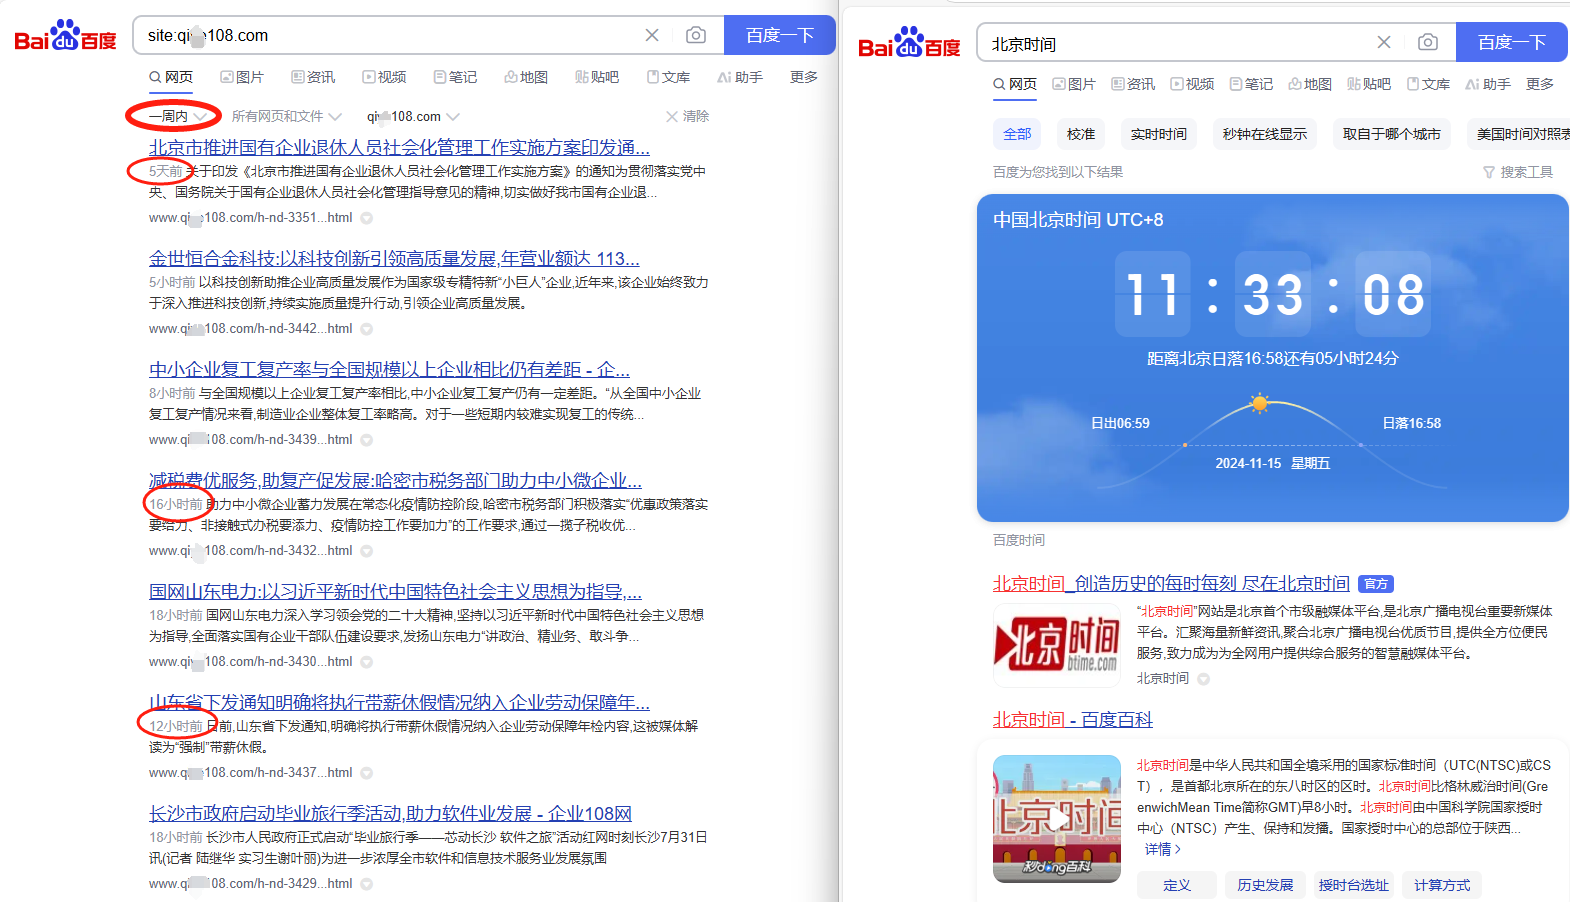The image size is (1570, 902).
Task: Click icon beside h-nd-3430 URL
Action: pos(367,662)
